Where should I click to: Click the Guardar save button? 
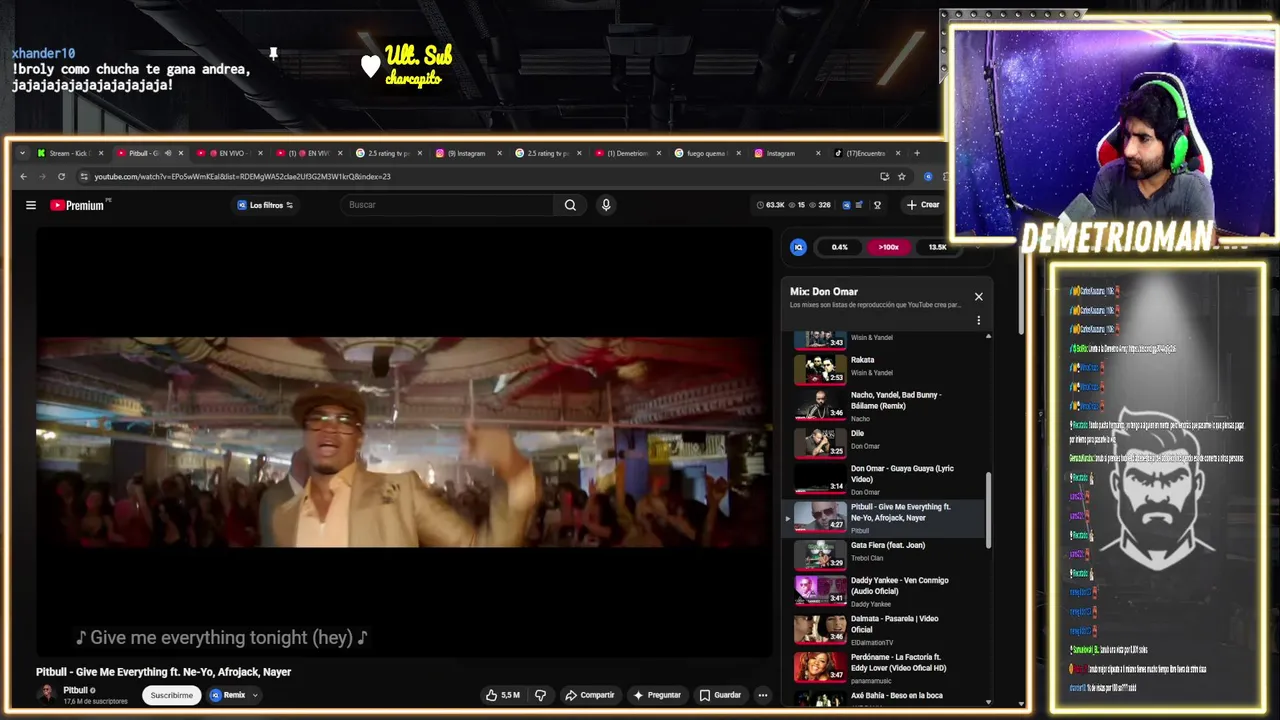pos(720,695)
